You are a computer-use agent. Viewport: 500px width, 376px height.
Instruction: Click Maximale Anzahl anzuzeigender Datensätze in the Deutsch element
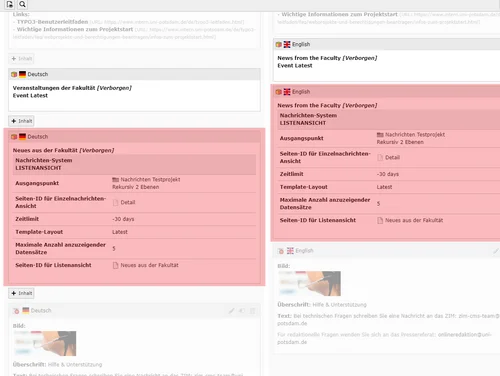pyautogui.click(x=60, y=249)
